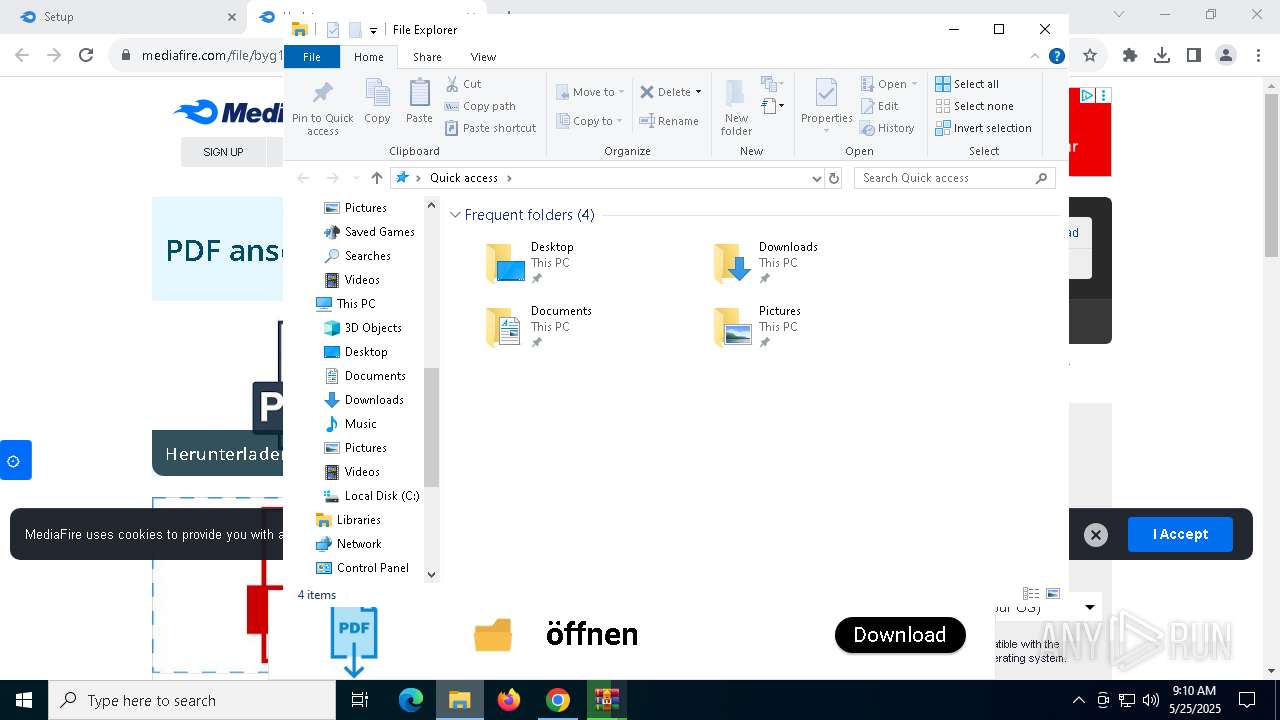This screenshot has width=1280, height=720.
Task: Select Music in navigation pane
Action: [x=350, y=424]
